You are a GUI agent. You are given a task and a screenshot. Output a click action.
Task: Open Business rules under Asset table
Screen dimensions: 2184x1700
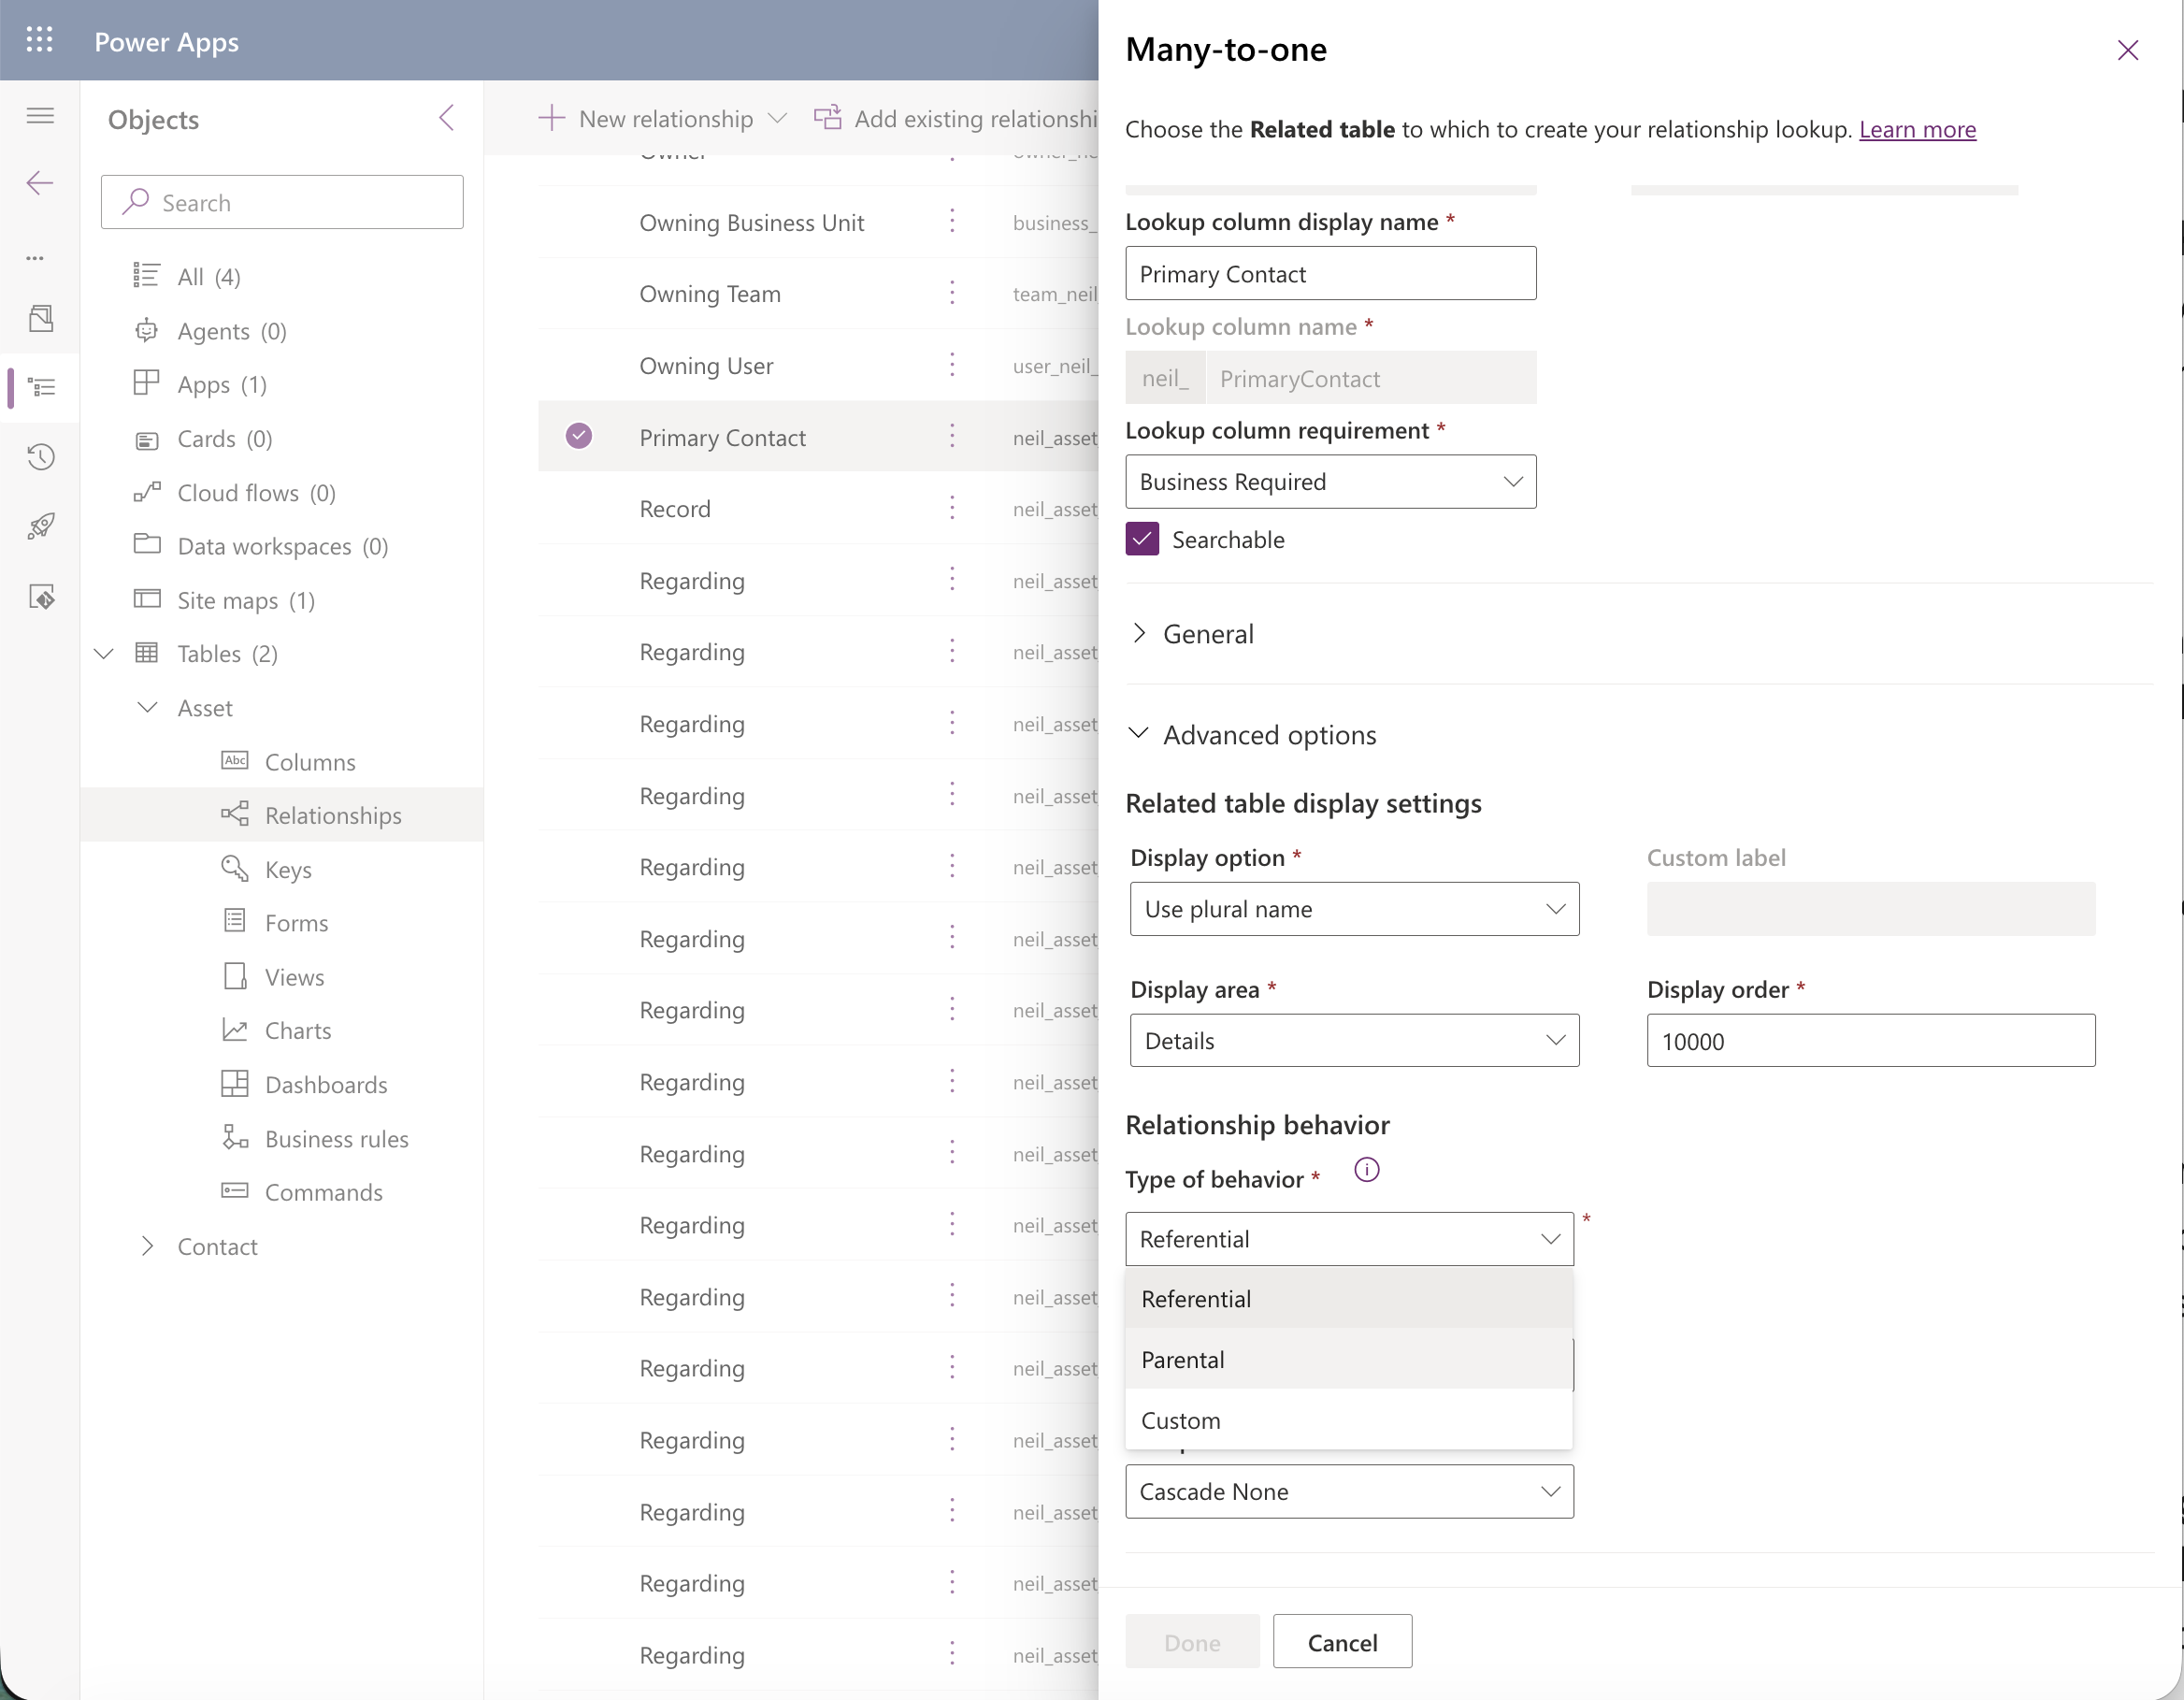(337, 1138)
